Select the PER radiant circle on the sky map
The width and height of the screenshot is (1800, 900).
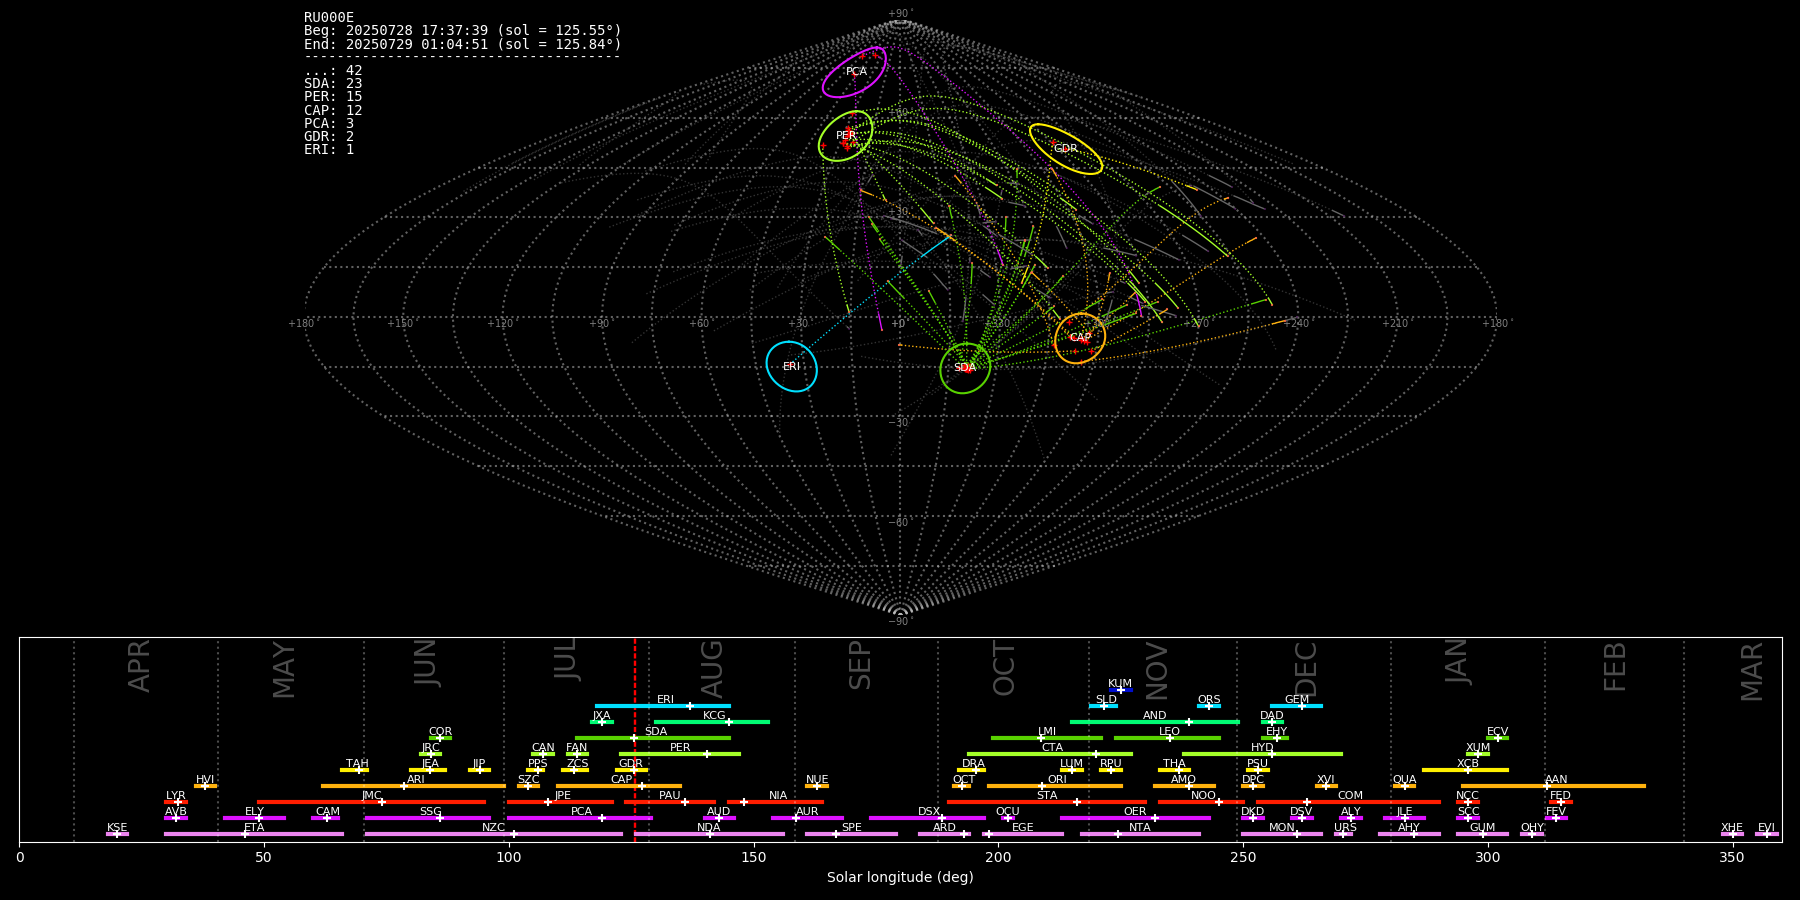(846, 136)
